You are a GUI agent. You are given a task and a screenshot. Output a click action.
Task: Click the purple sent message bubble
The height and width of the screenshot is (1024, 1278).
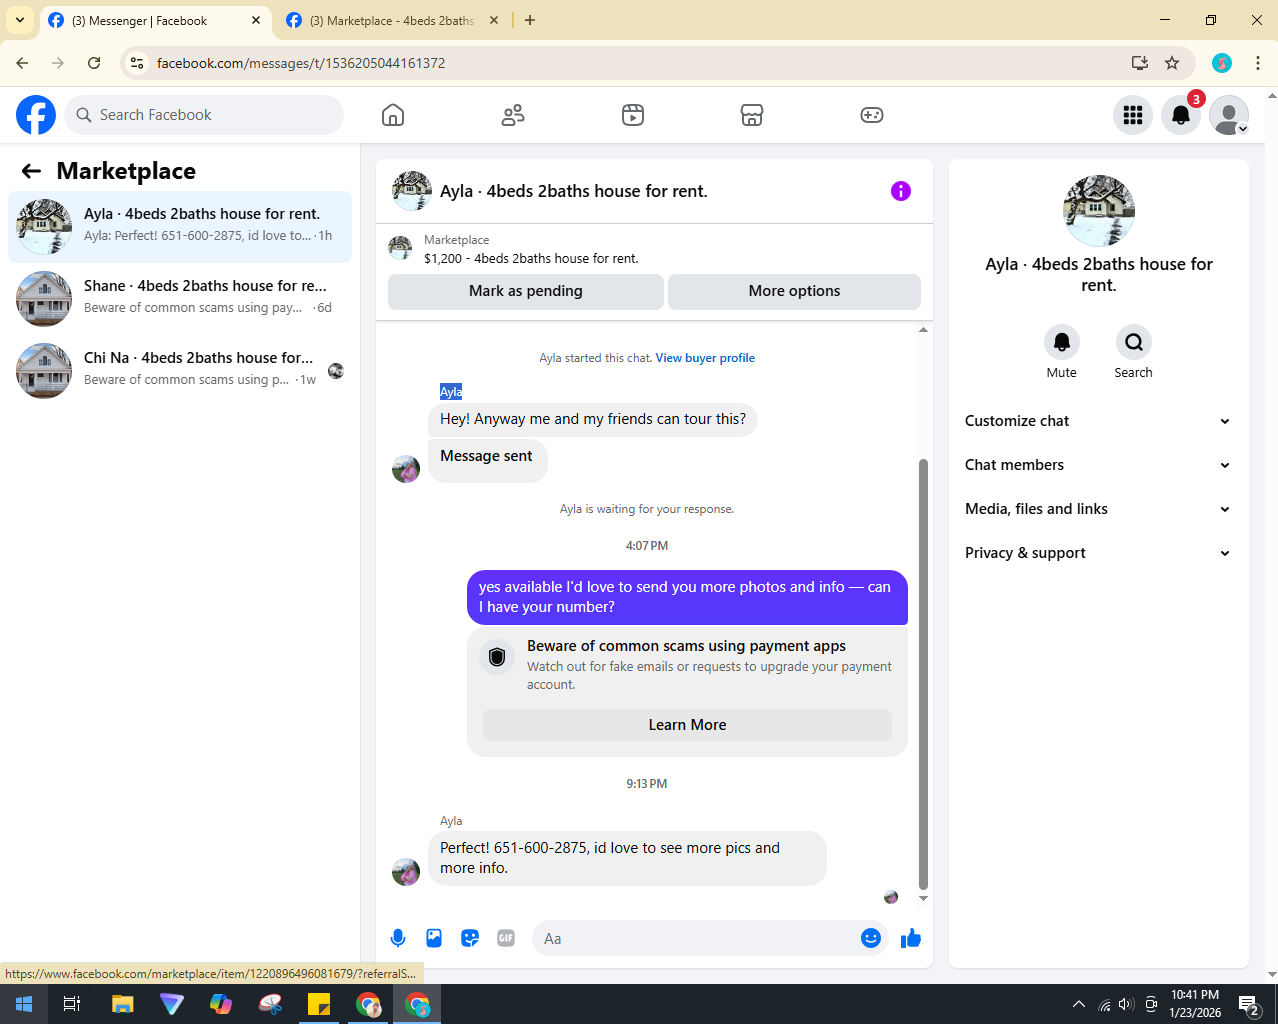point(687,597)
